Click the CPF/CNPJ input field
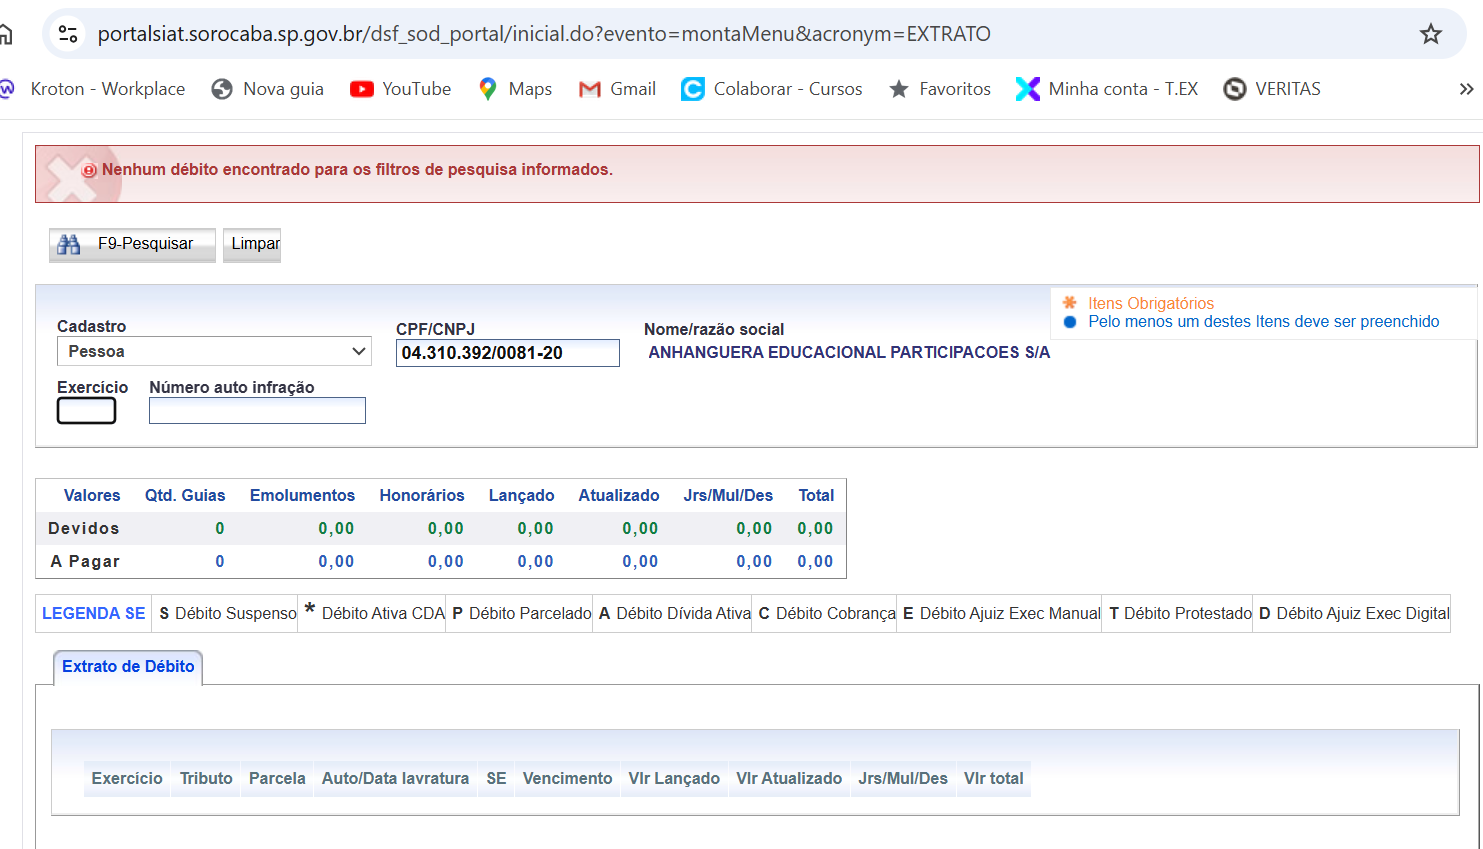The width and height of the screenshot is (1483, 849). click(508, 353)
